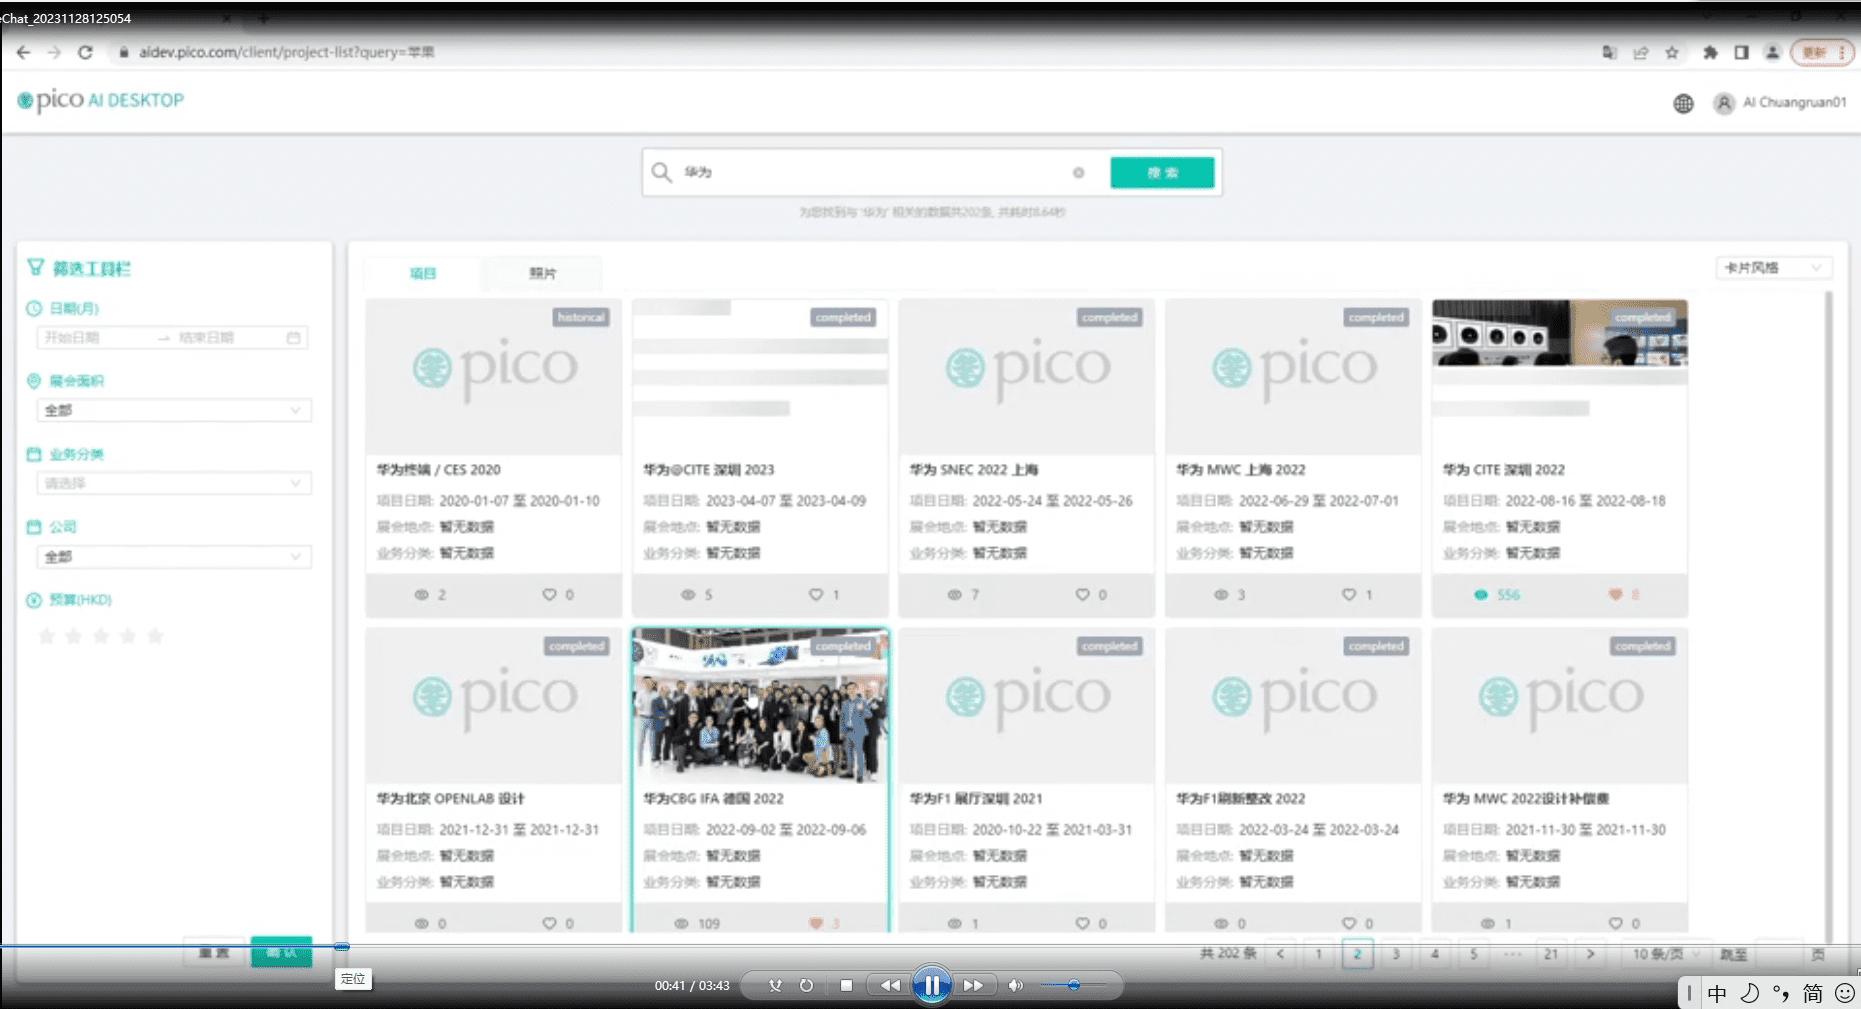Screen dimensions: 1861x1009
Task: Like the 华为 MWC 上海 2022 card
Action: click(1349, 595)
